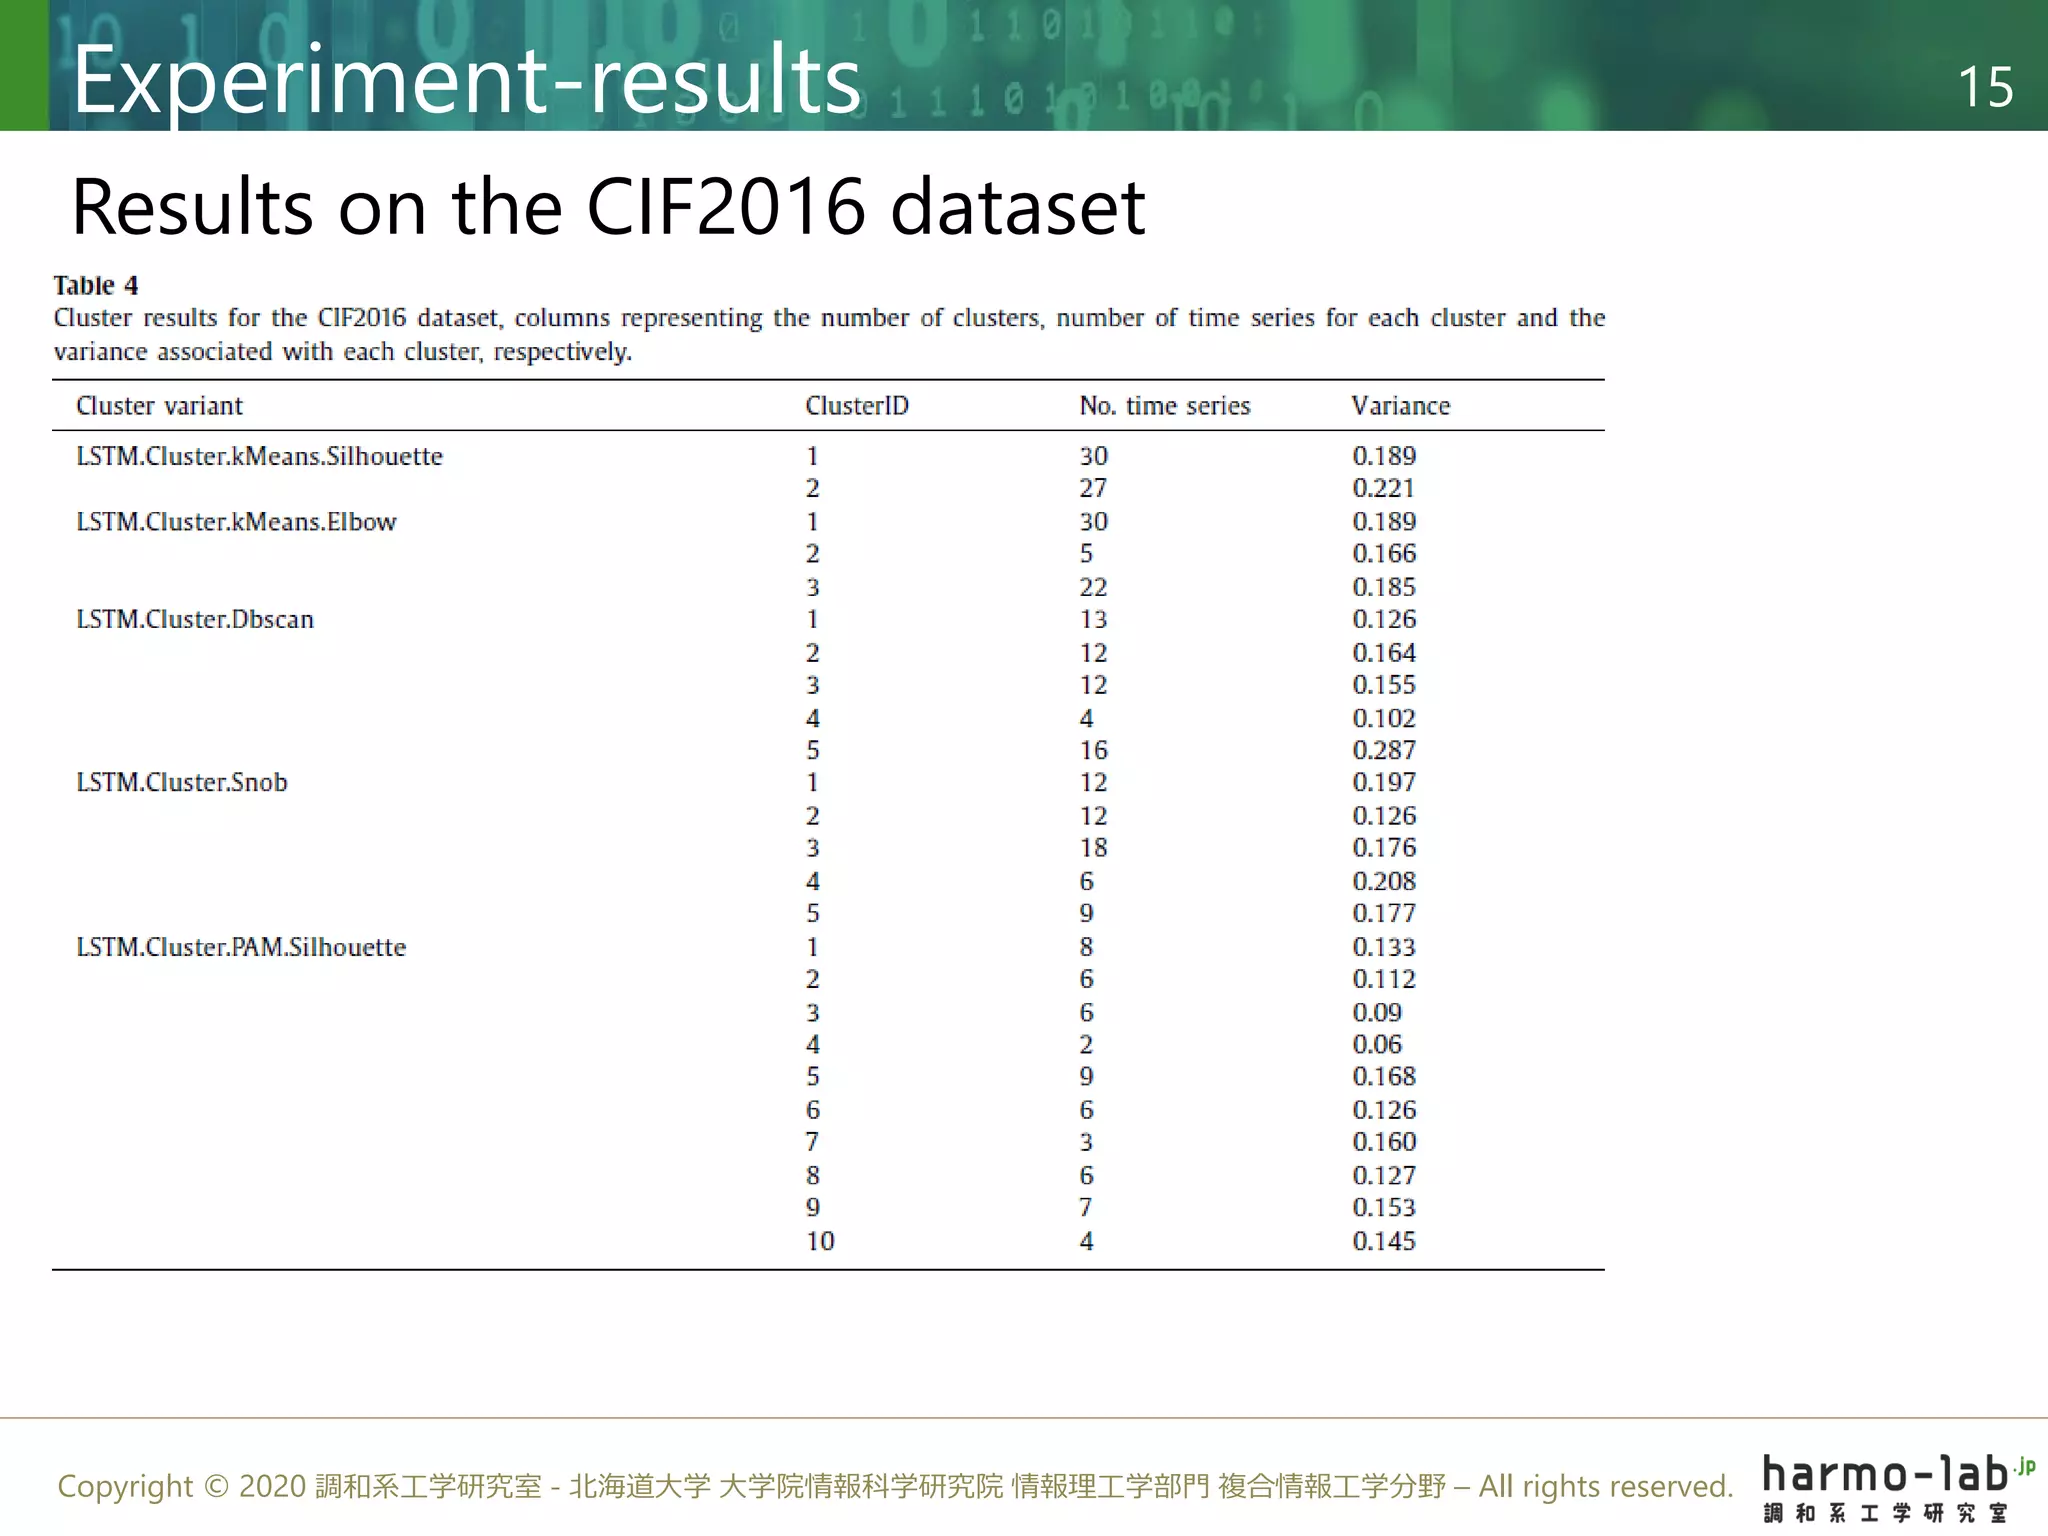
Task: Click variance value 0.164
Action: [1384, 653]
